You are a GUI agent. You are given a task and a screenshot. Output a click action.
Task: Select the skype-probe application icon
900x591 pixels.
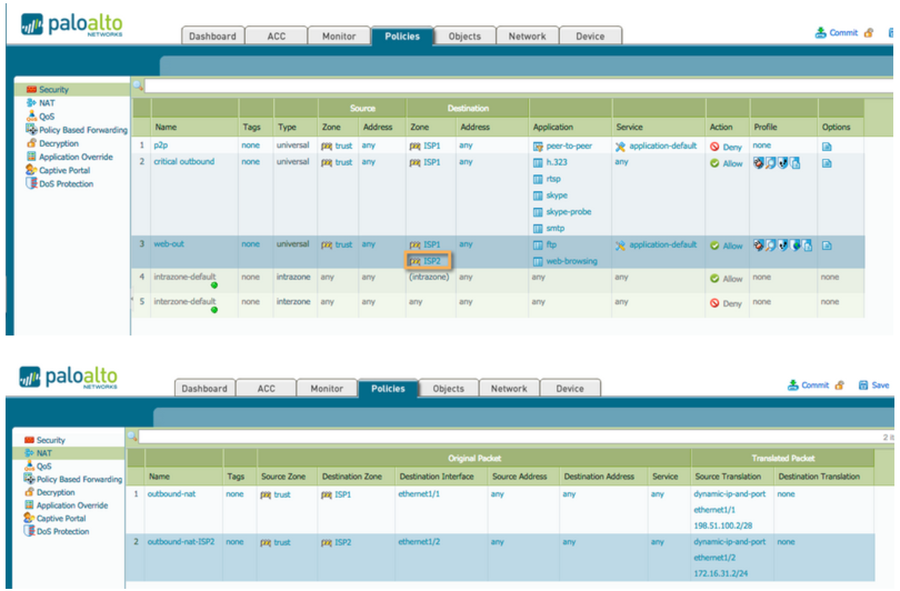coord(537,212)
